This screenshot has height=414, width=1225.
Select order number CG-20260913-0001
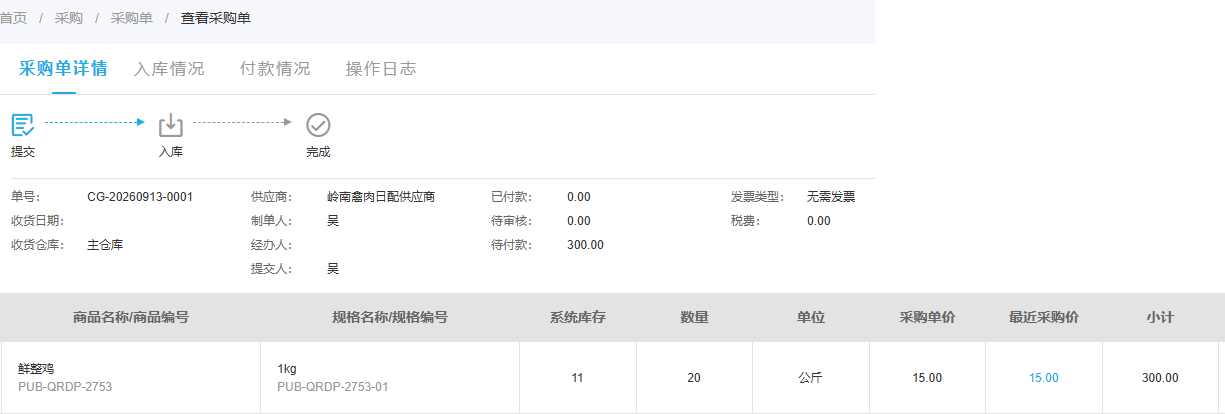coord(140,197)
